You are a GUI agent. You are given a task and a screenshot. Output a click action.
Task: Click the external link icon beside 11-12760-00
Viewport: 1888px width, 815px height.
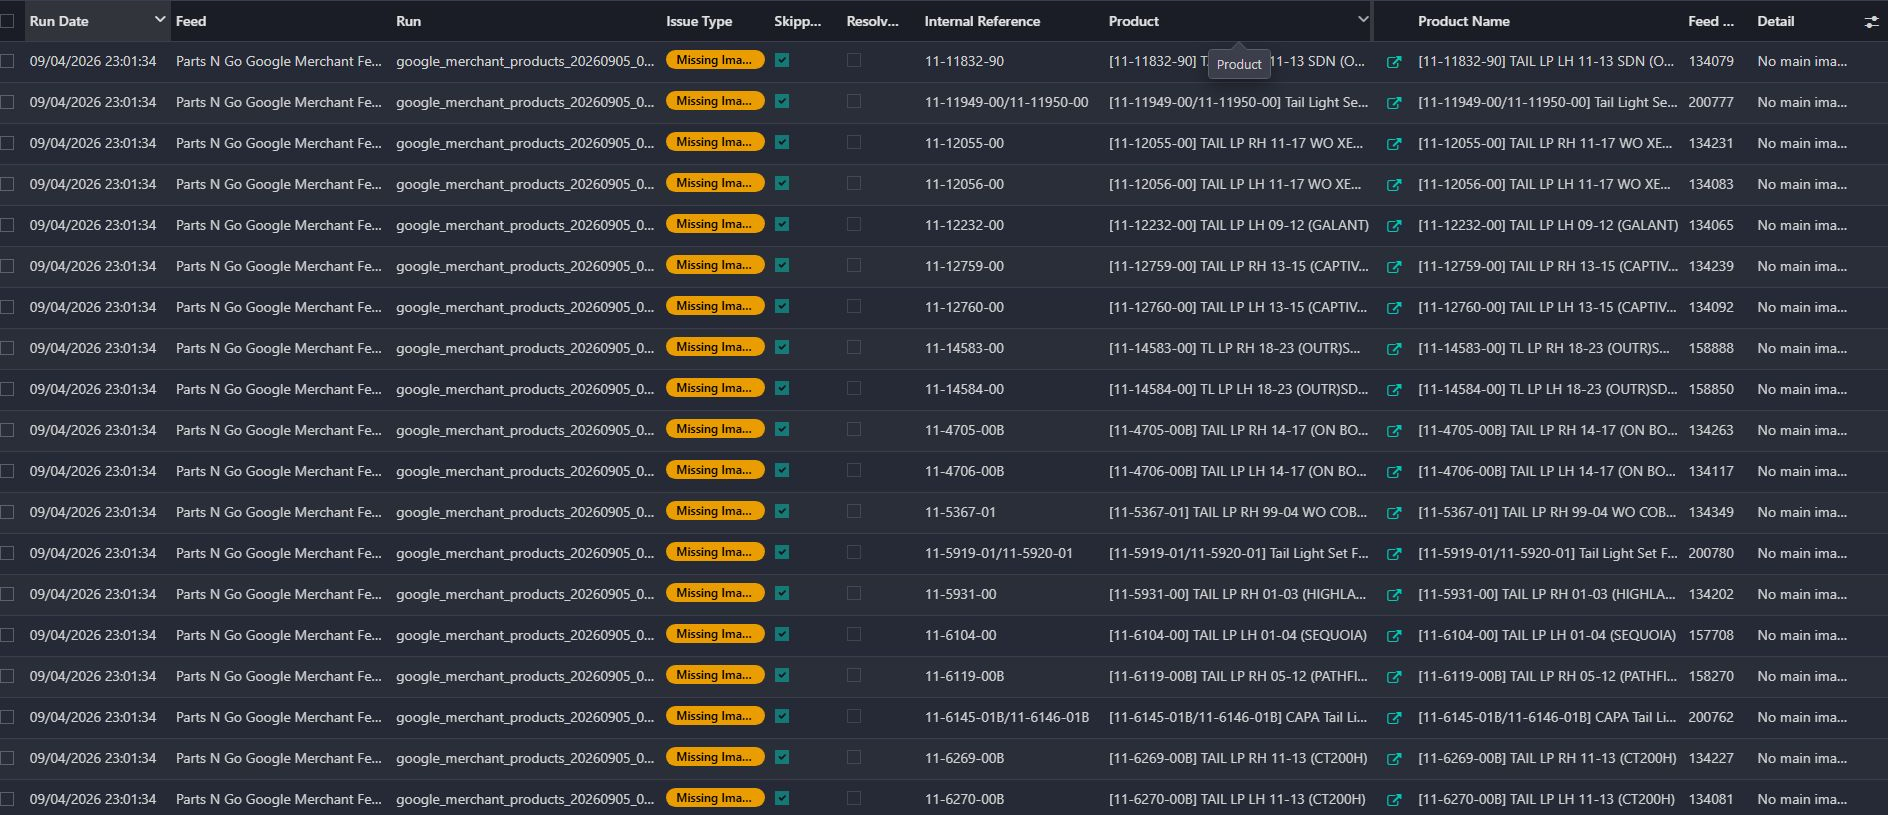1394,308
